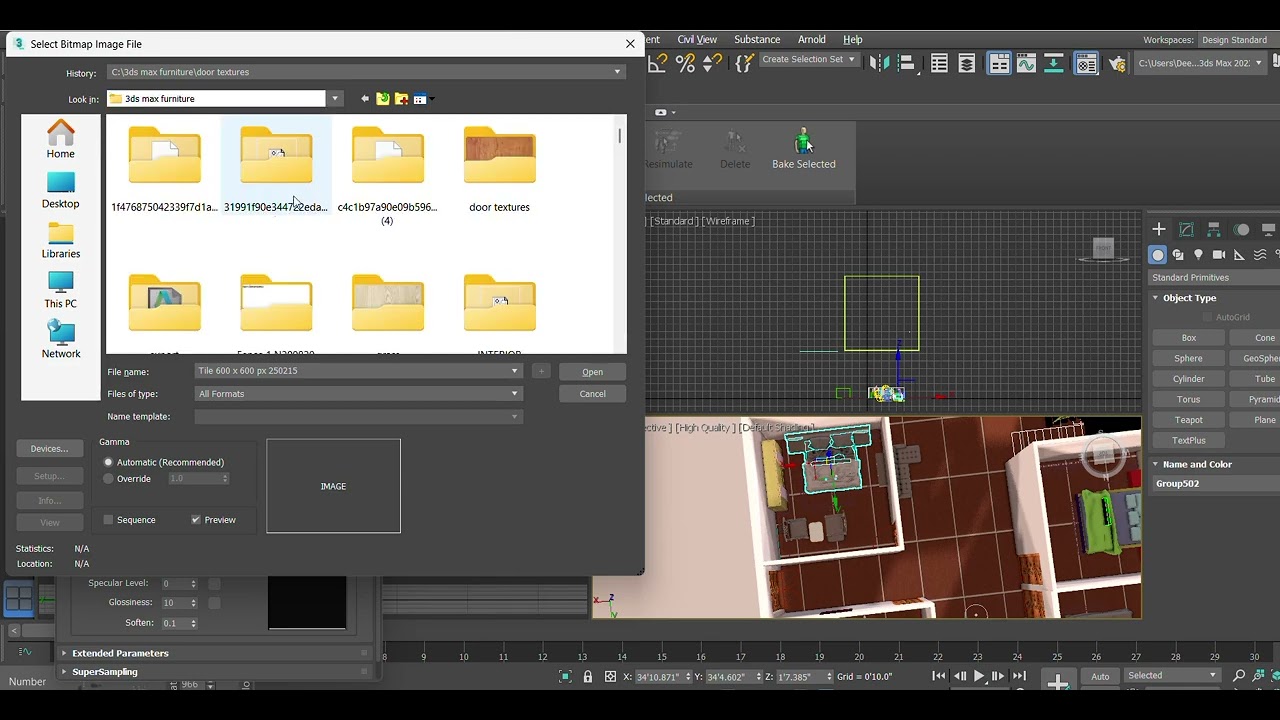Select Automatic (Recommended) gamma option
The width and height of the screenshot is (1280, 720).
click(x=109, y=462)
